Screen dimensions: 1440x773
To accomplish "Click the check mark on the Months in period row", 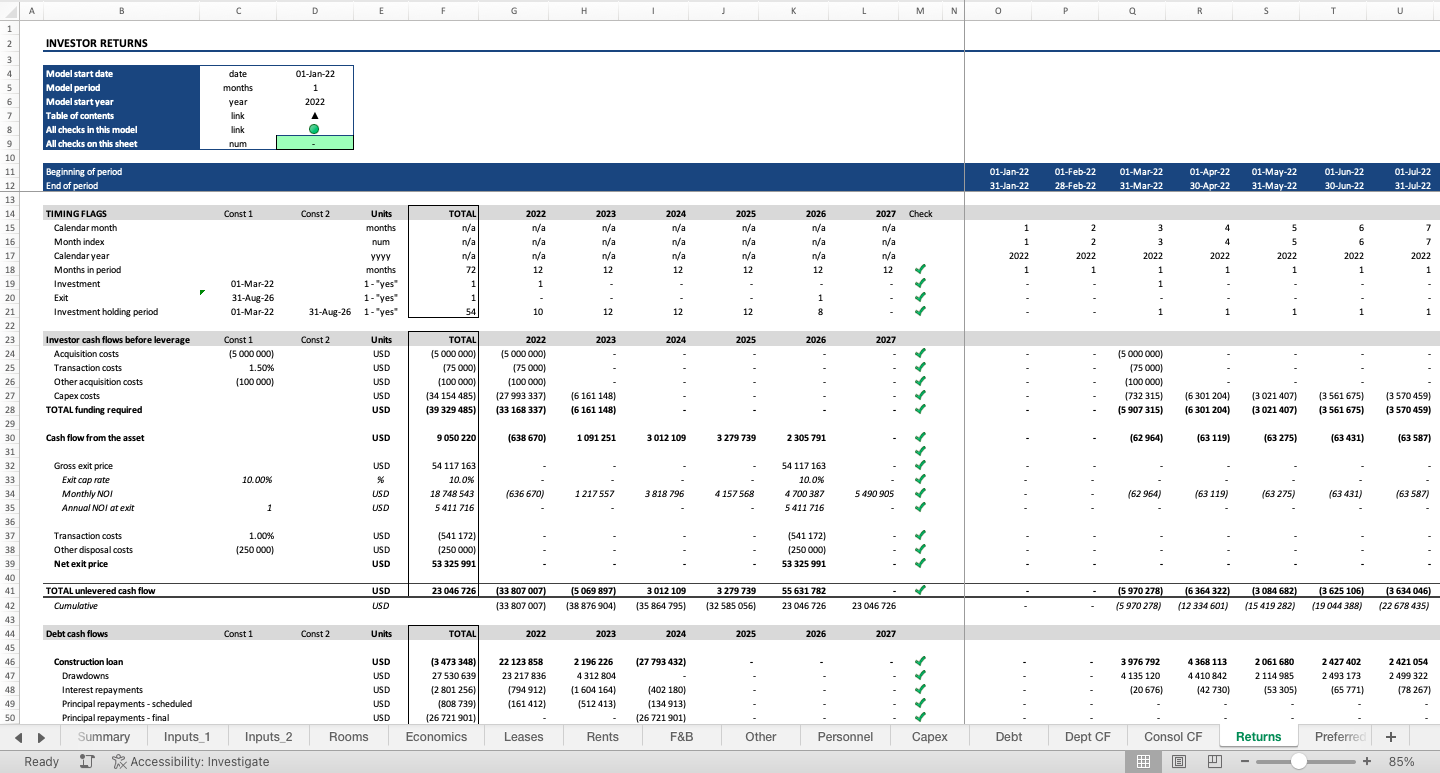I will pos(920,269).
